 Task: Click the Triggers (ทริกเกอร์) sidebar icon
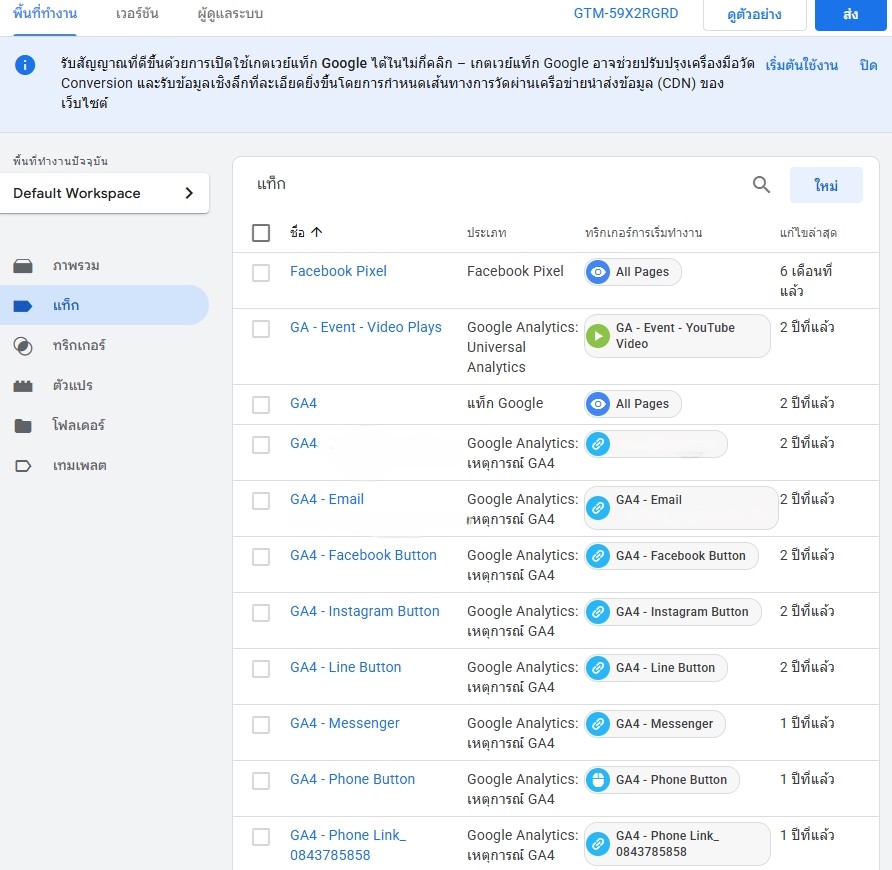tap(23, 346)
